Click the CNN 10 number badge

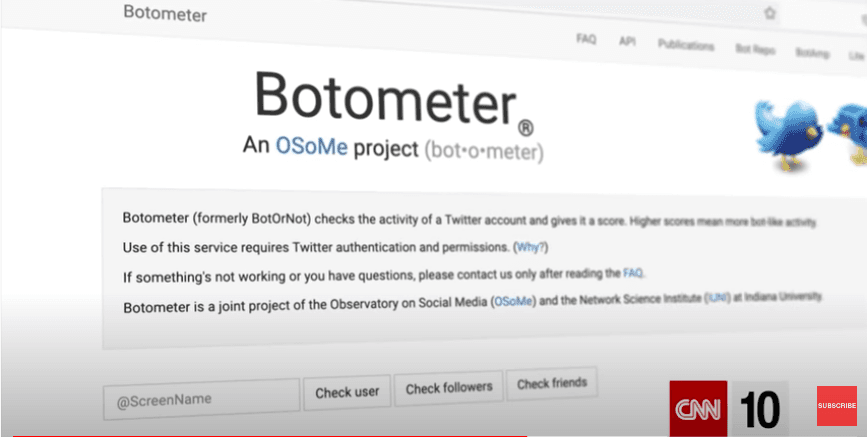click(x=760, y=409)
